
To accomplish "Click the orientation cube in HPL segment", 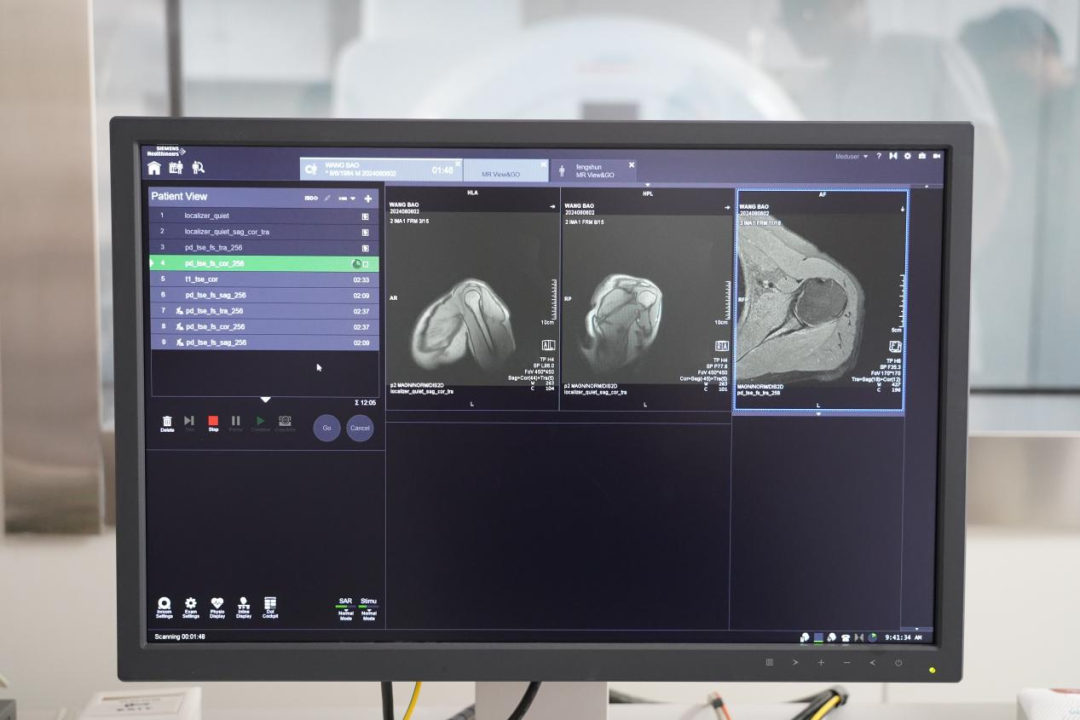I will (x=722, y=346).
